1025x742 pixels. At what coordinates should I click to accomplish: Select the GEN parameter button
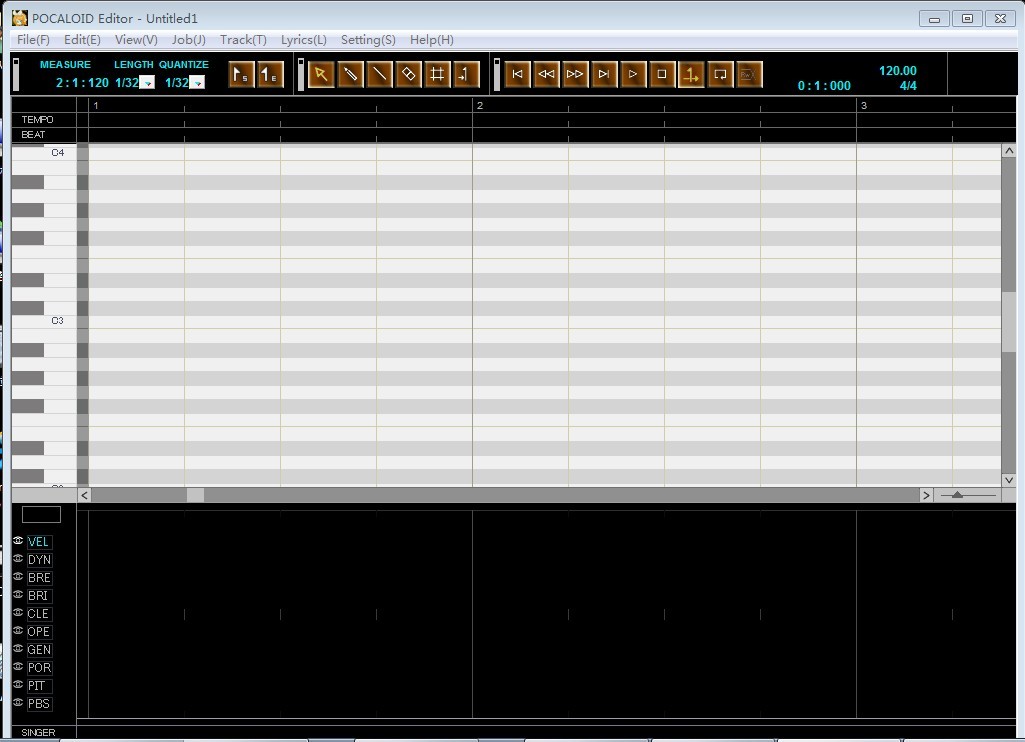point(39,650)
